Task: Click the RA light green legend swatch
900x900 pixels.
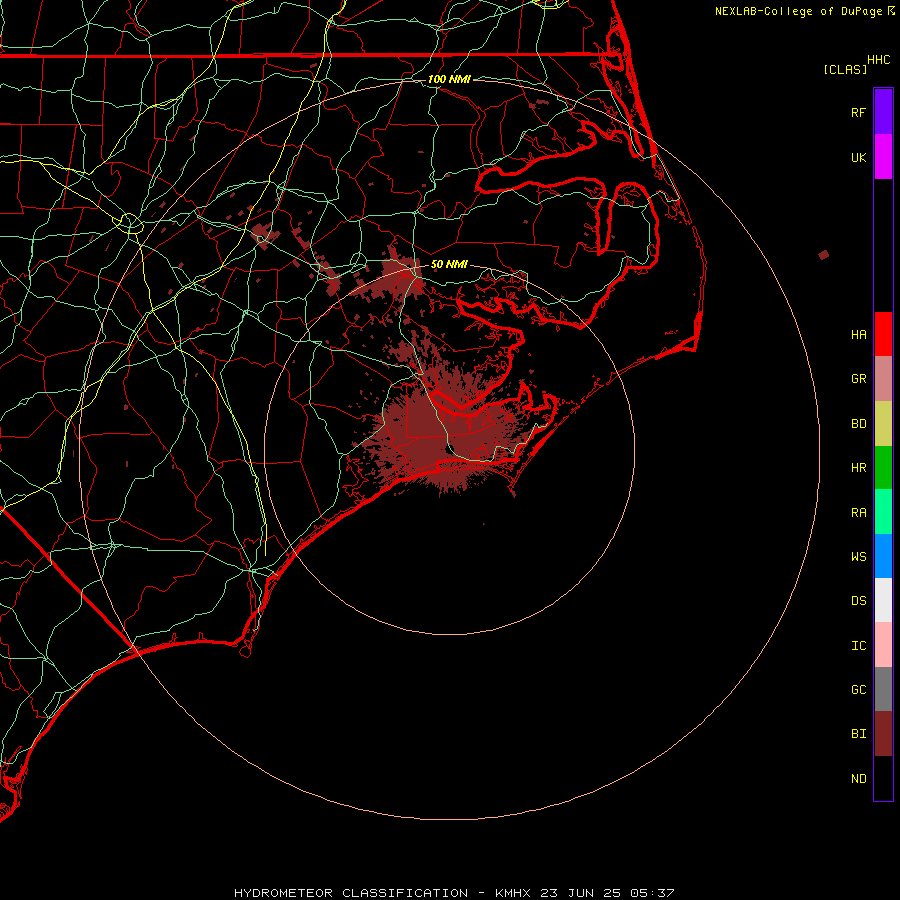Action: [883, 512]
